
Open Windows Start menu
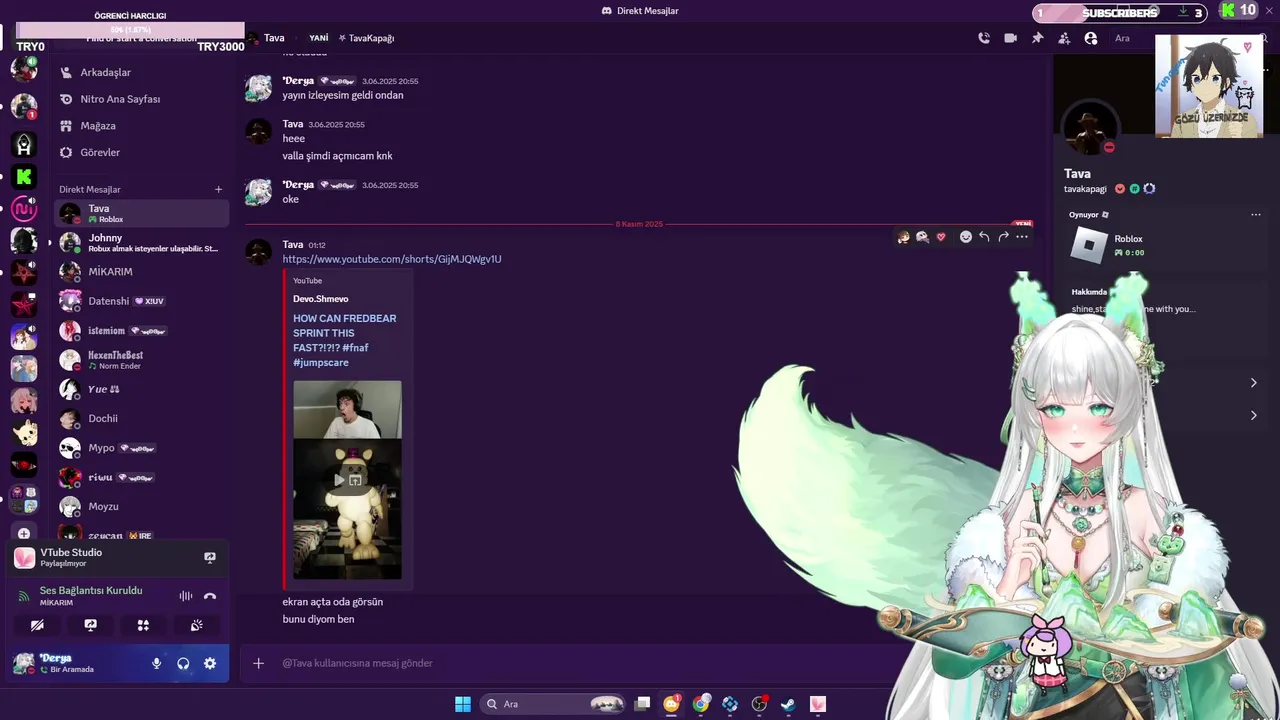(x=463, y=704)
